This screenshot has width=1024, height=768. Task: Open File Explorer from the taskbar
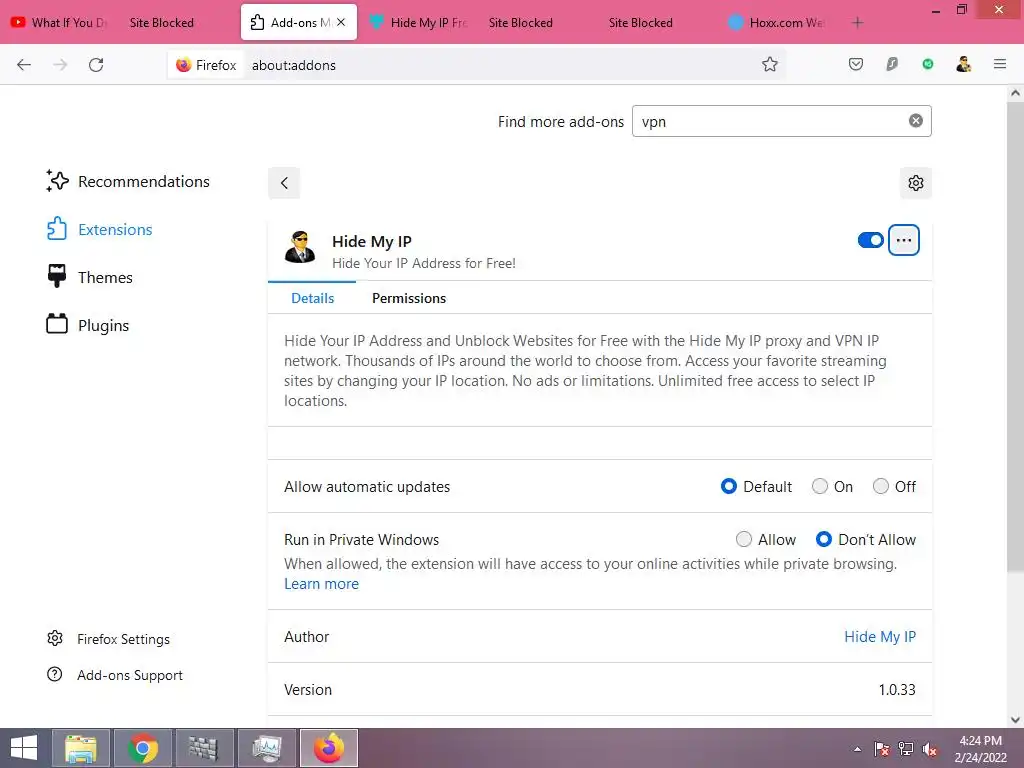(80, 748)
